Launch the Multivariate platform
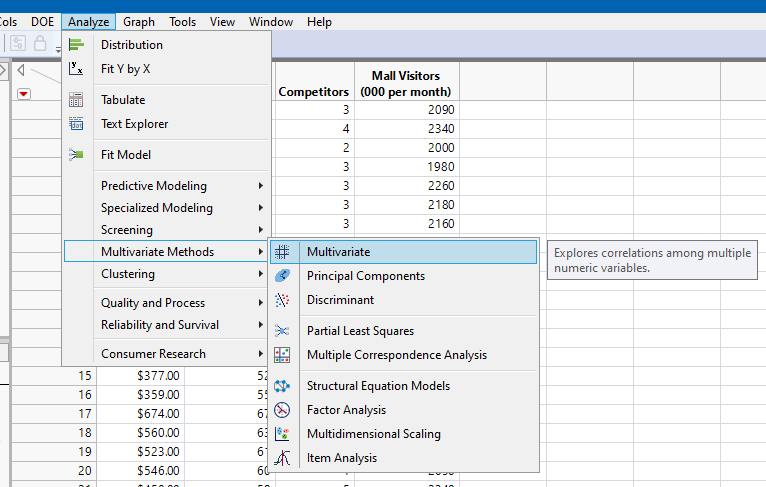 click(x=404, y=252)
